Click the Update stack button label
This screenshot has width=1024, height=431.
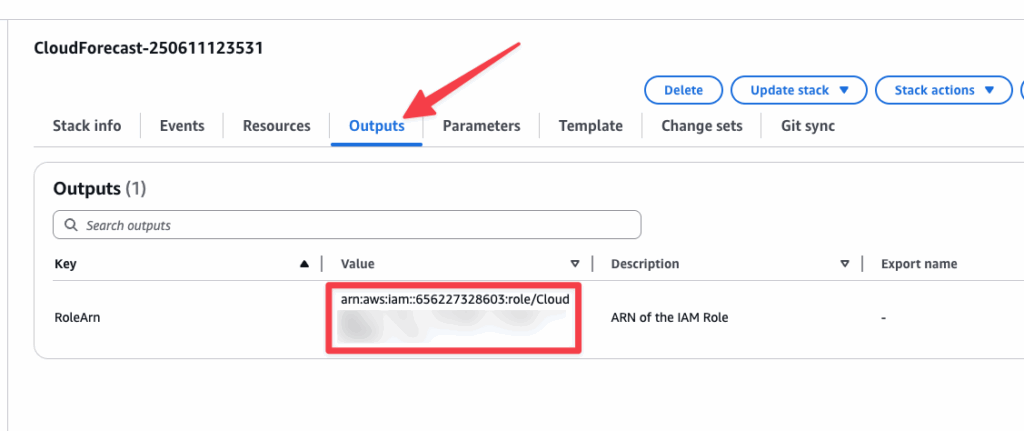coord(789,90)
